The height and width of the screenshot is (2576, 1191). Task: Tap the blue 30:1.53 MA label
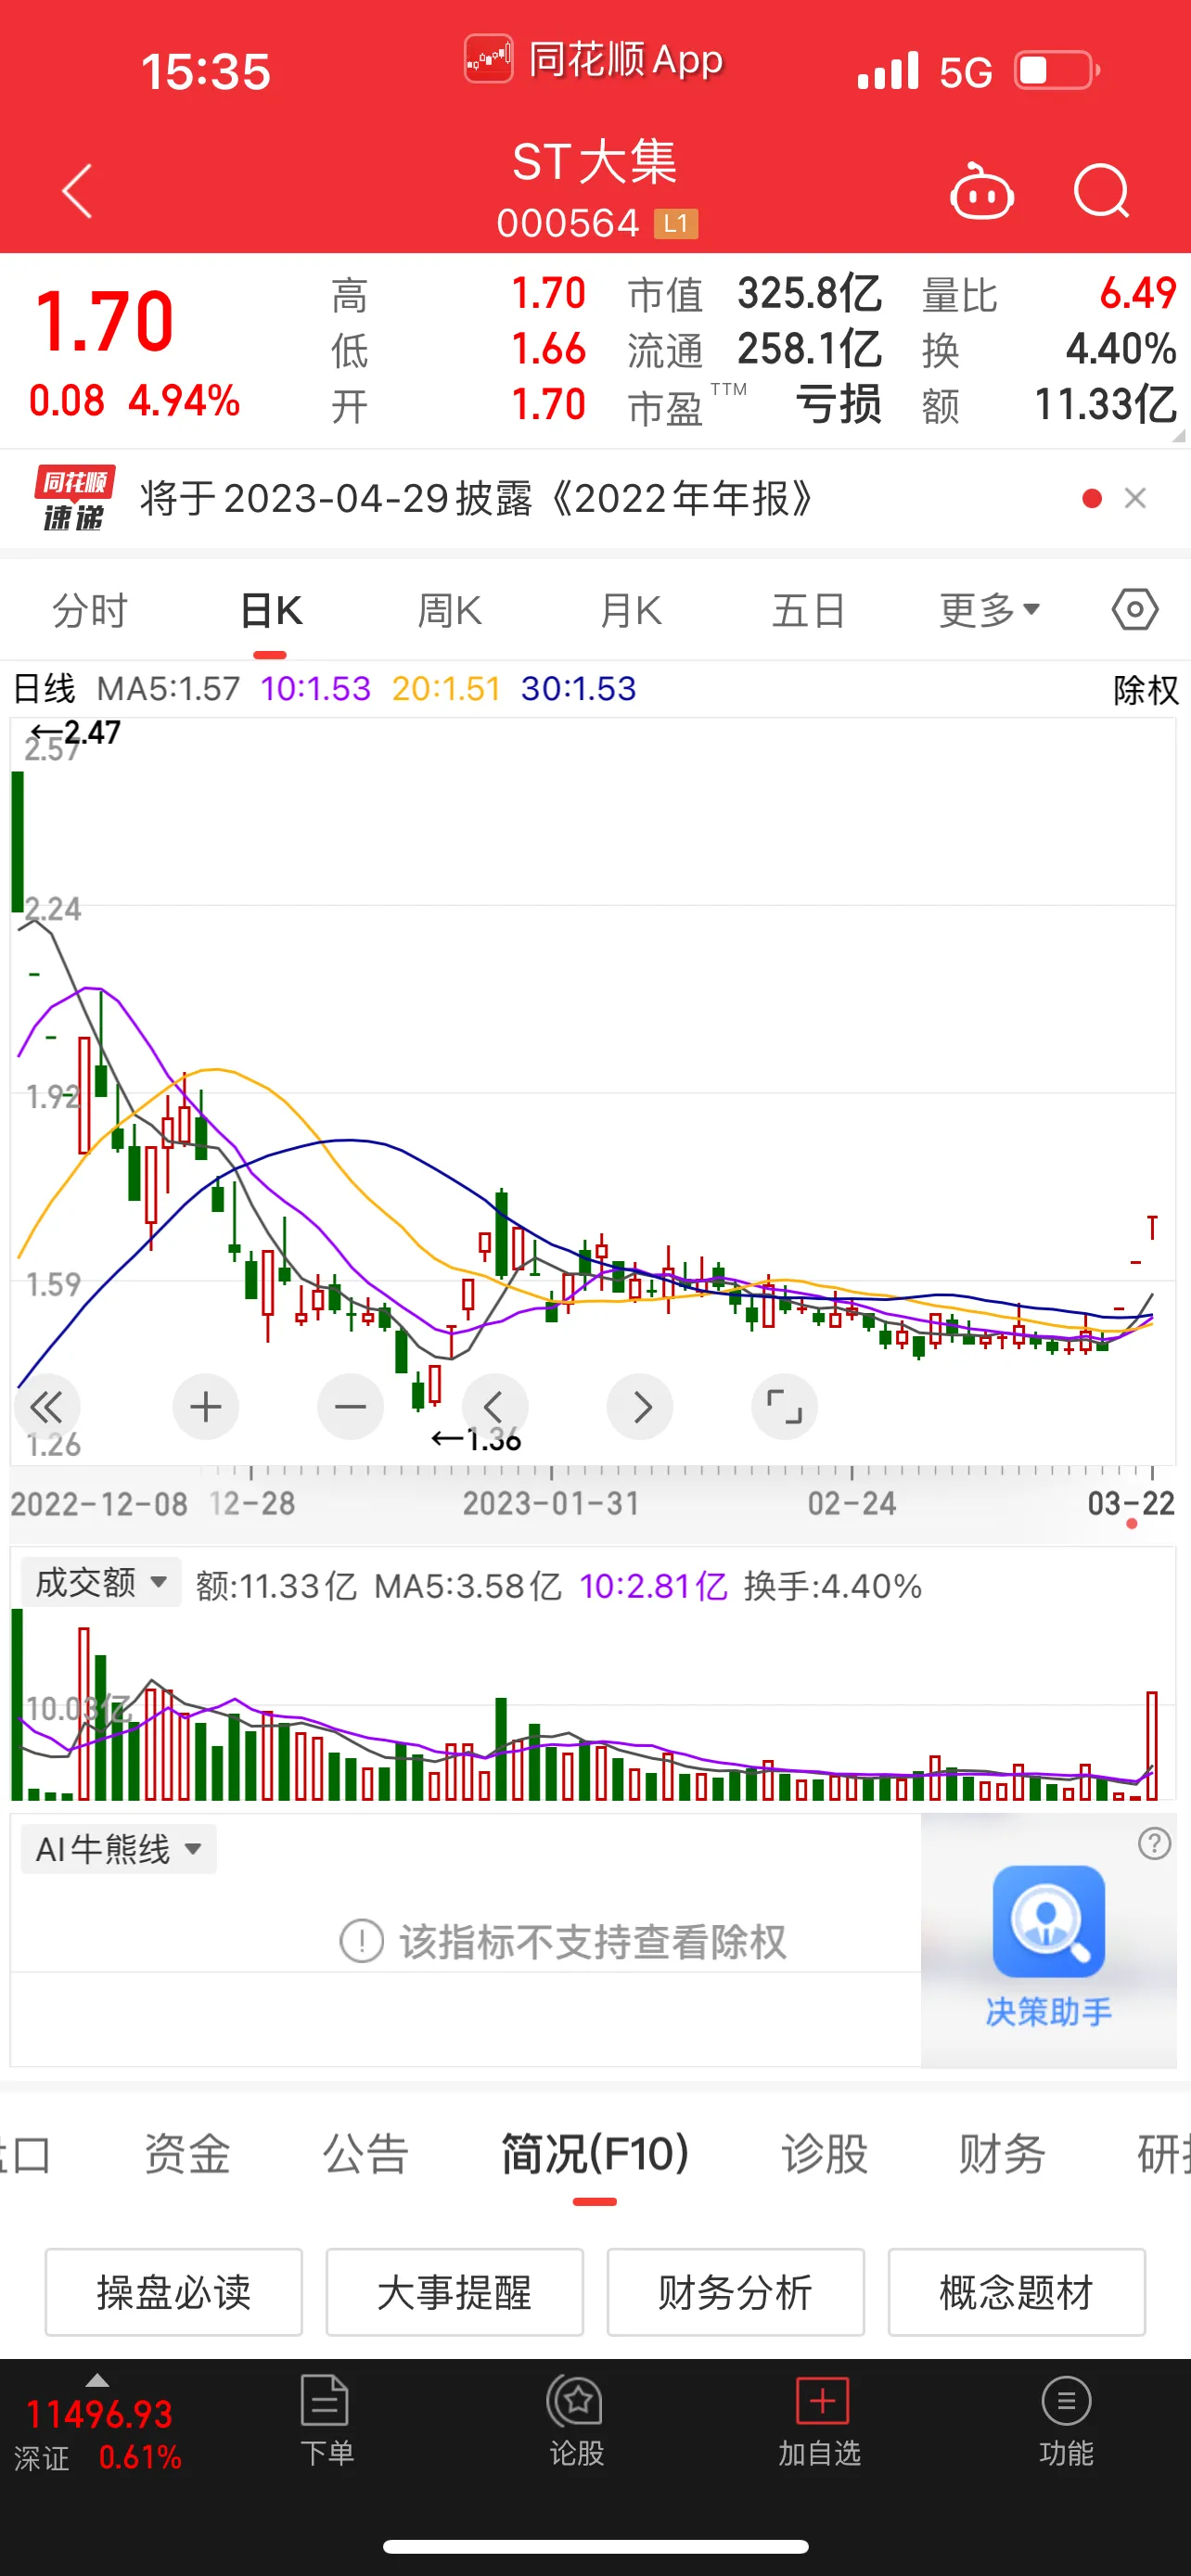(x=578, y=689)
